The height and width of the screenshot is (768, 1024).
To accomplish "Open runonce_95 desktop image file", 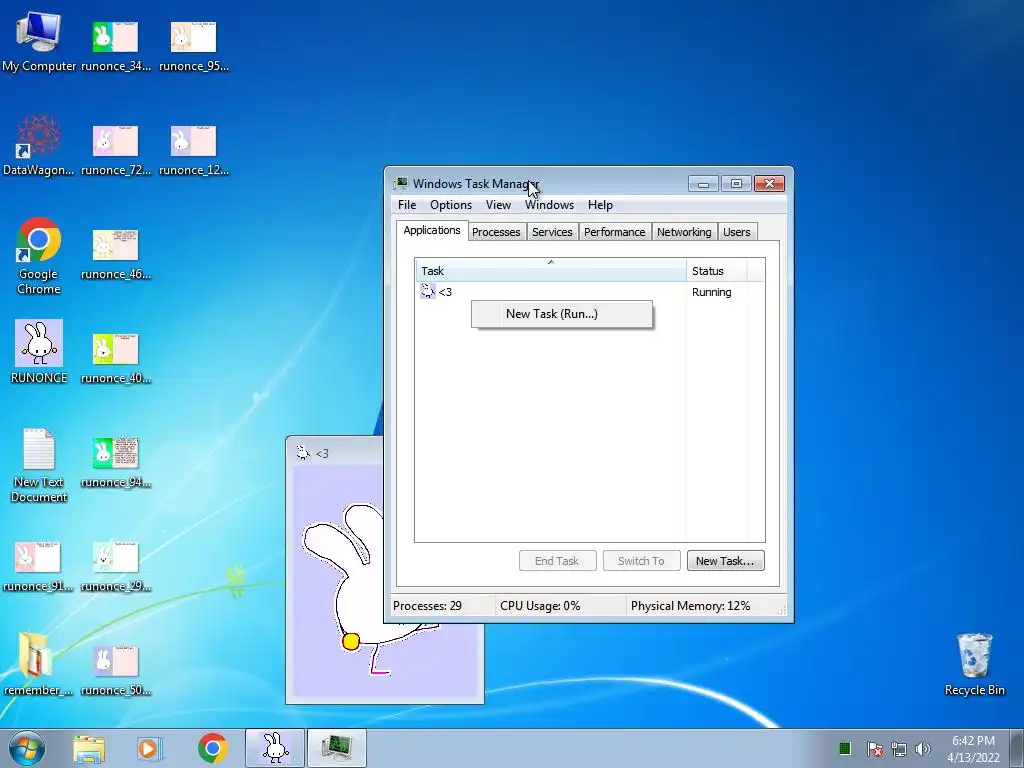I will coord(194,44).
